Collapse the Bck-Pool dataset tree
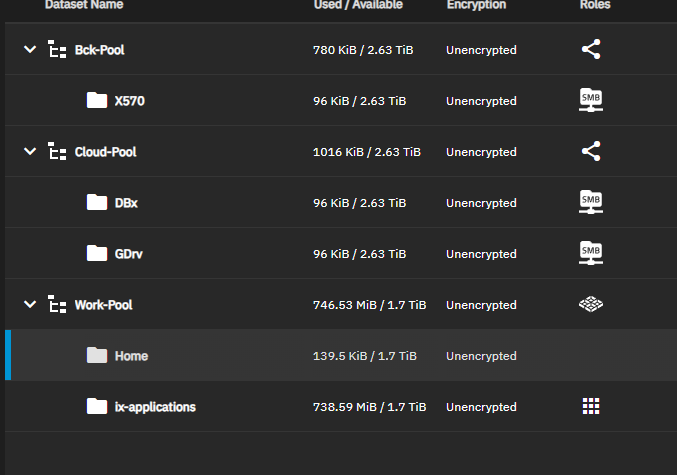This screenshot has width=677, height=475. point(30,49)
